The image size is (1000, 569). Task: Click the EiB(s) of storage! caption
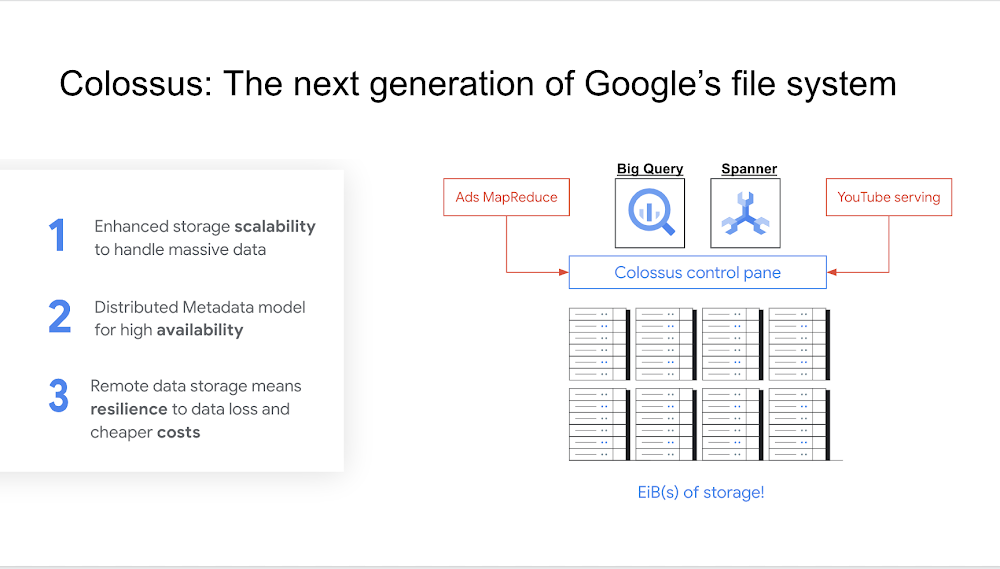701,492
